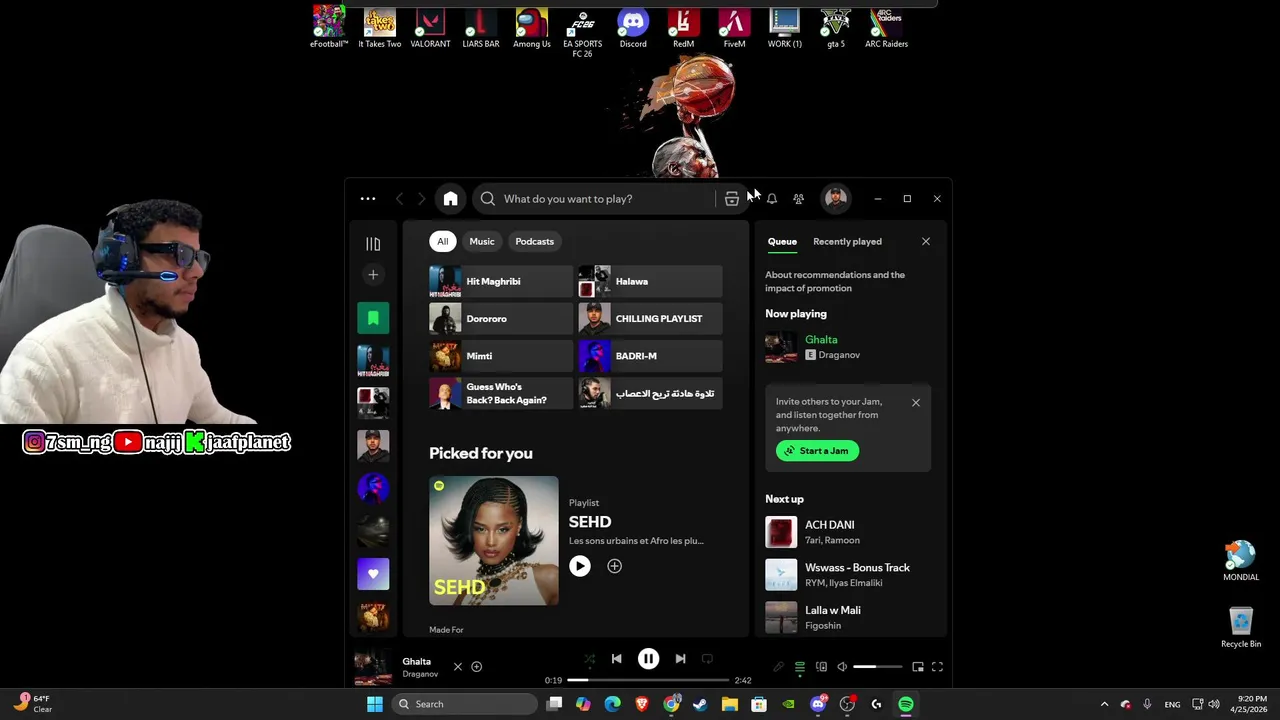Select the Music filter chip
The width and height of the screenshot is (1280, 720).
(482, 241)
